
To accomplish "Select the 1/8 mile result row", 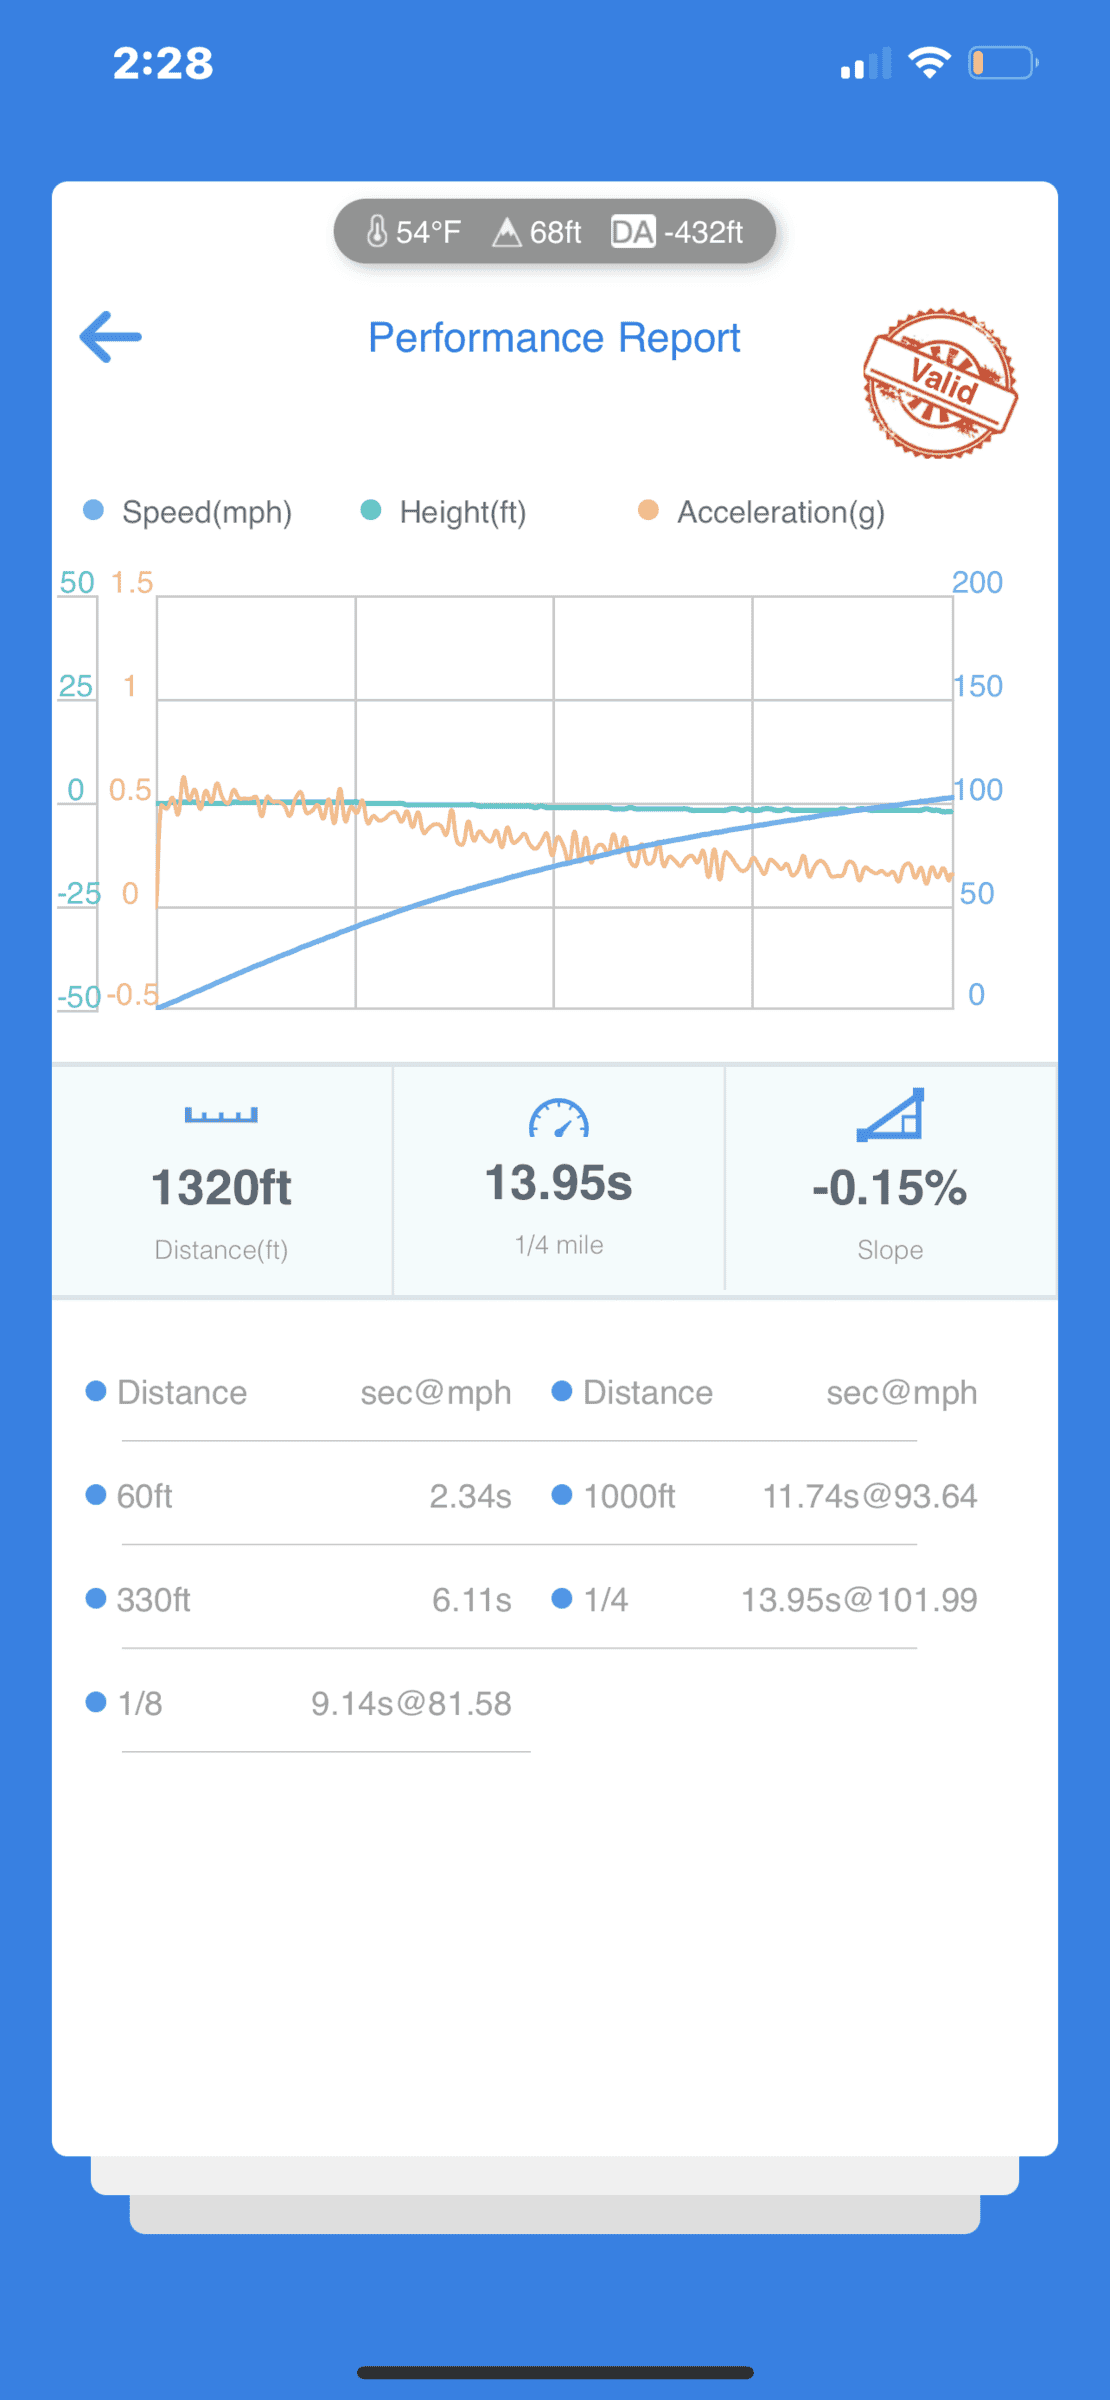I will tap(300, 1703).
